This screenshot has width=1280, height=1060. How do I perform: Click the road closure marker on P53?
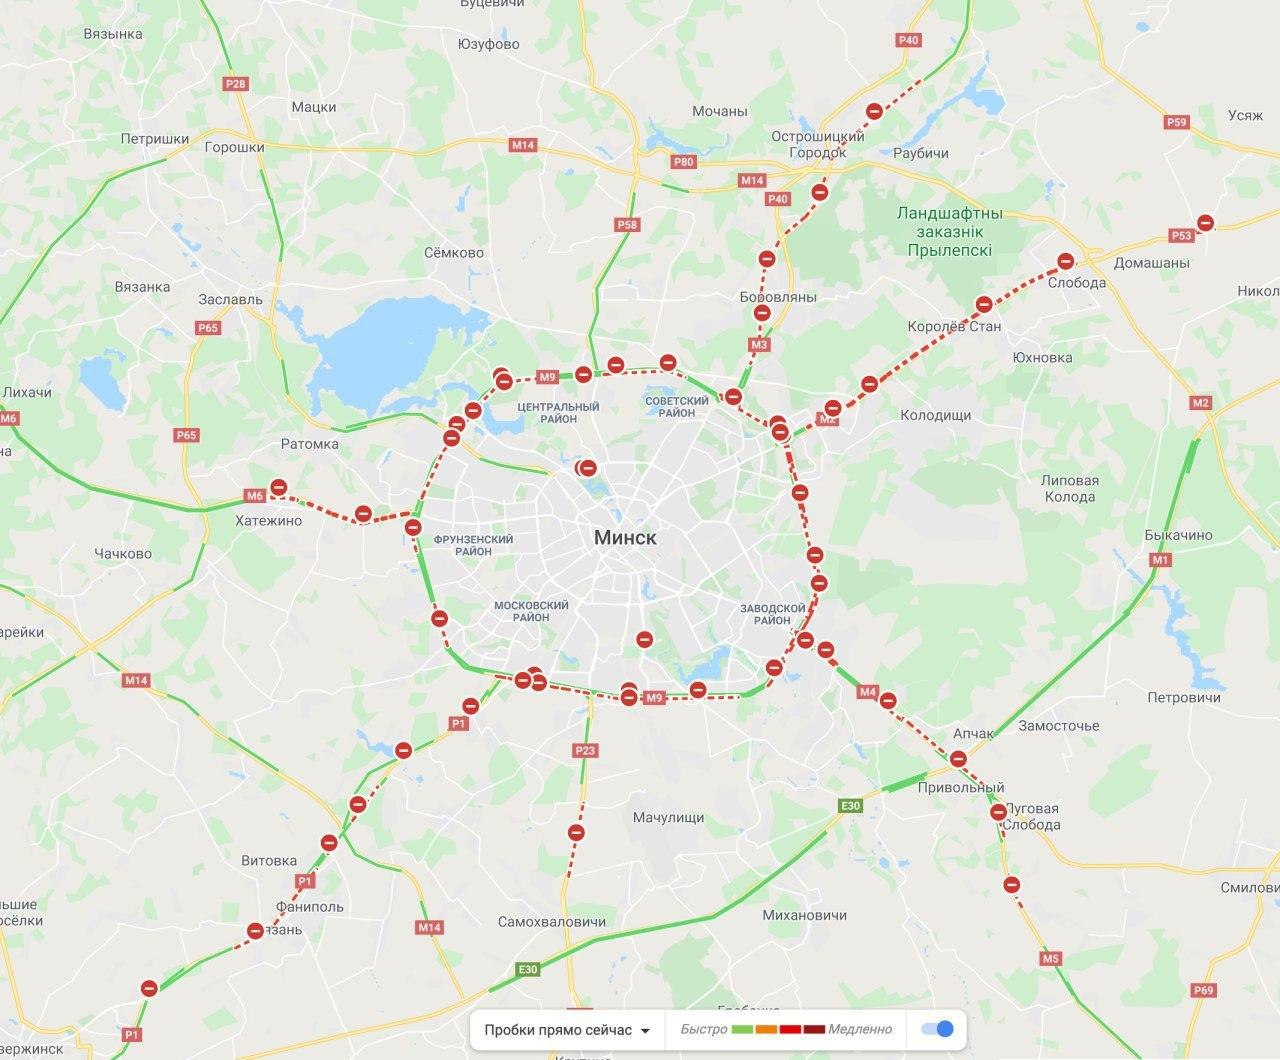click(x=1206, y=223)
